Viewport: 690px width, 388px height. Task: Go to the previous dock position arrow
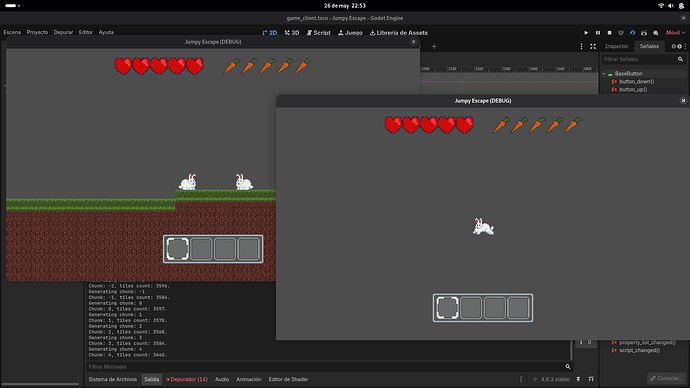pyautogui.click(x=673, y=46)
